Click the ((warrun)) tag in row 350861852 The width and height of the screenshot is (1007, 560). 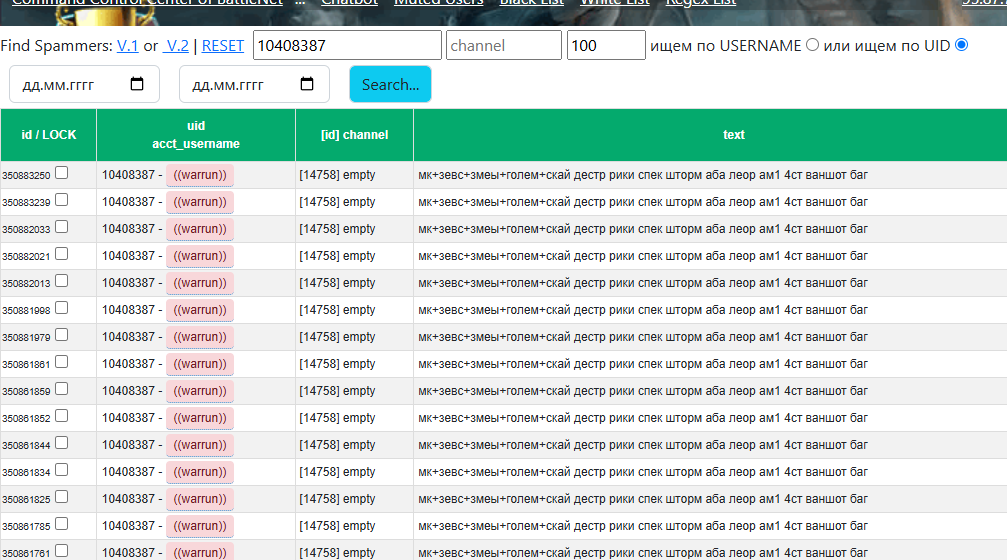click(200, 418)
